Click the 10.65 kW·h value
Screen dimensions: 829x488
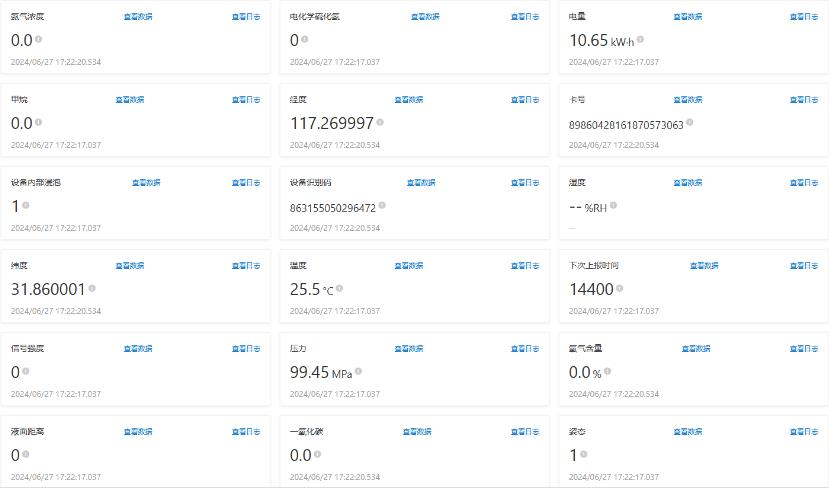click(602, 40)
